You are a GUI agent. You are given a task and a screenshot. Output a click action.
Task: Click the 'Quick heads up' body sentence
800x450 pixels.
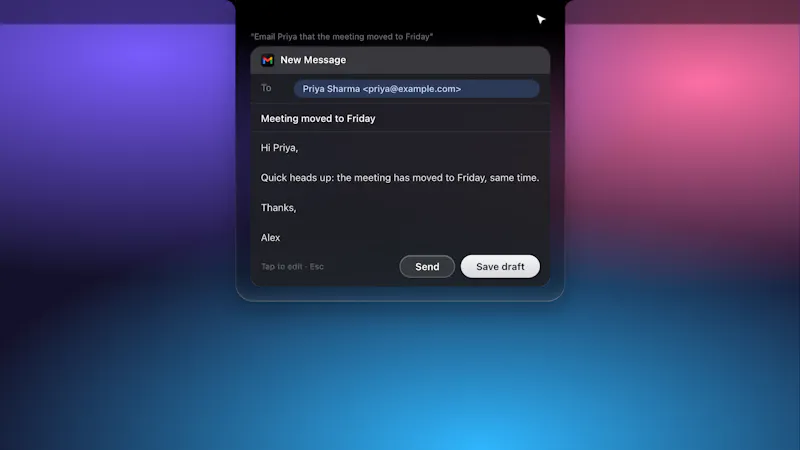click(399, 178)
